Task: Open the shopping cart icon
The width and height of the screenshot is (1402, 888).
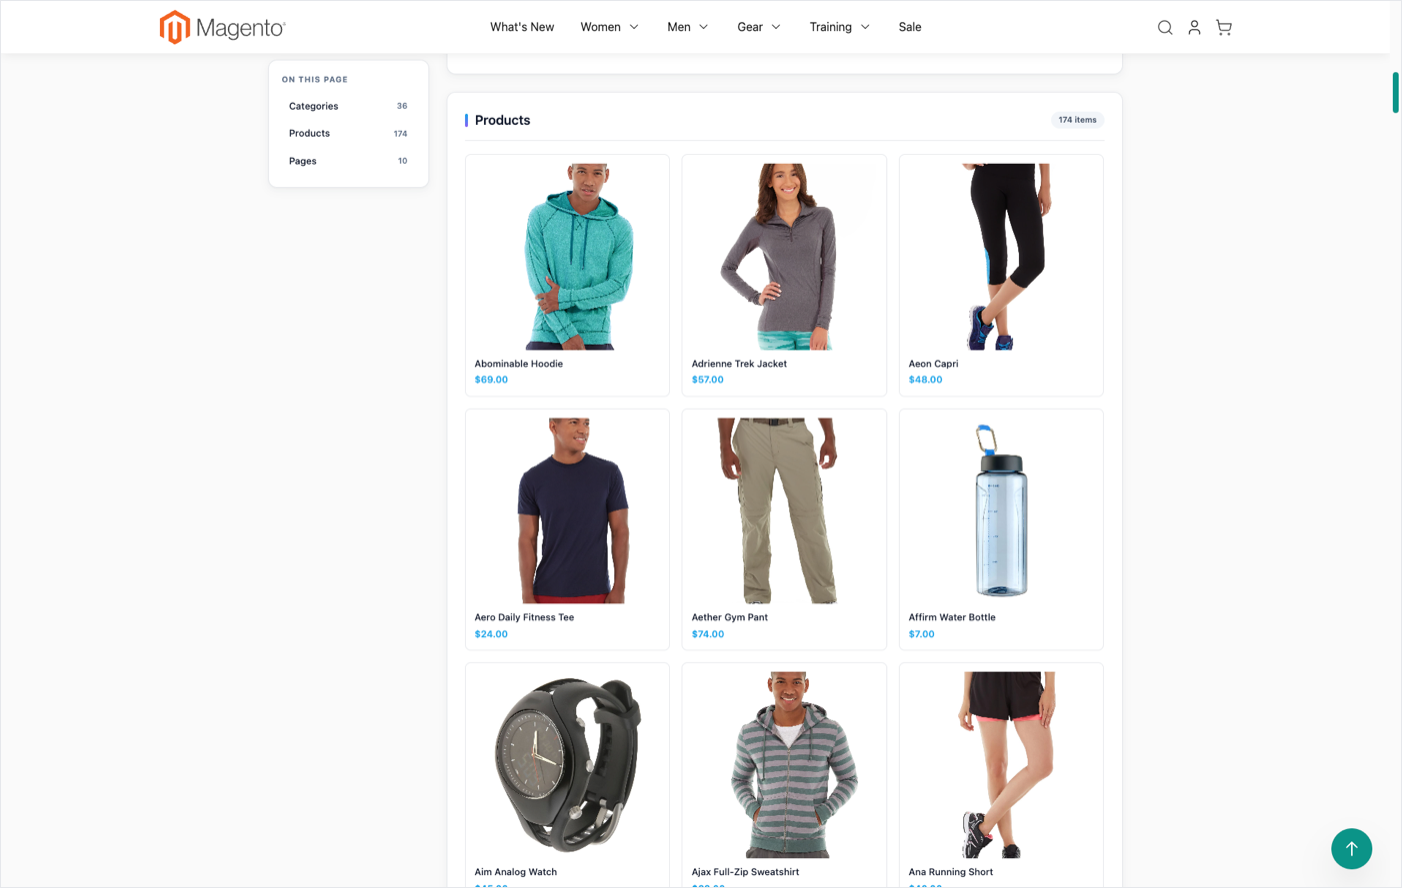Action: [x=1223, y=27]
